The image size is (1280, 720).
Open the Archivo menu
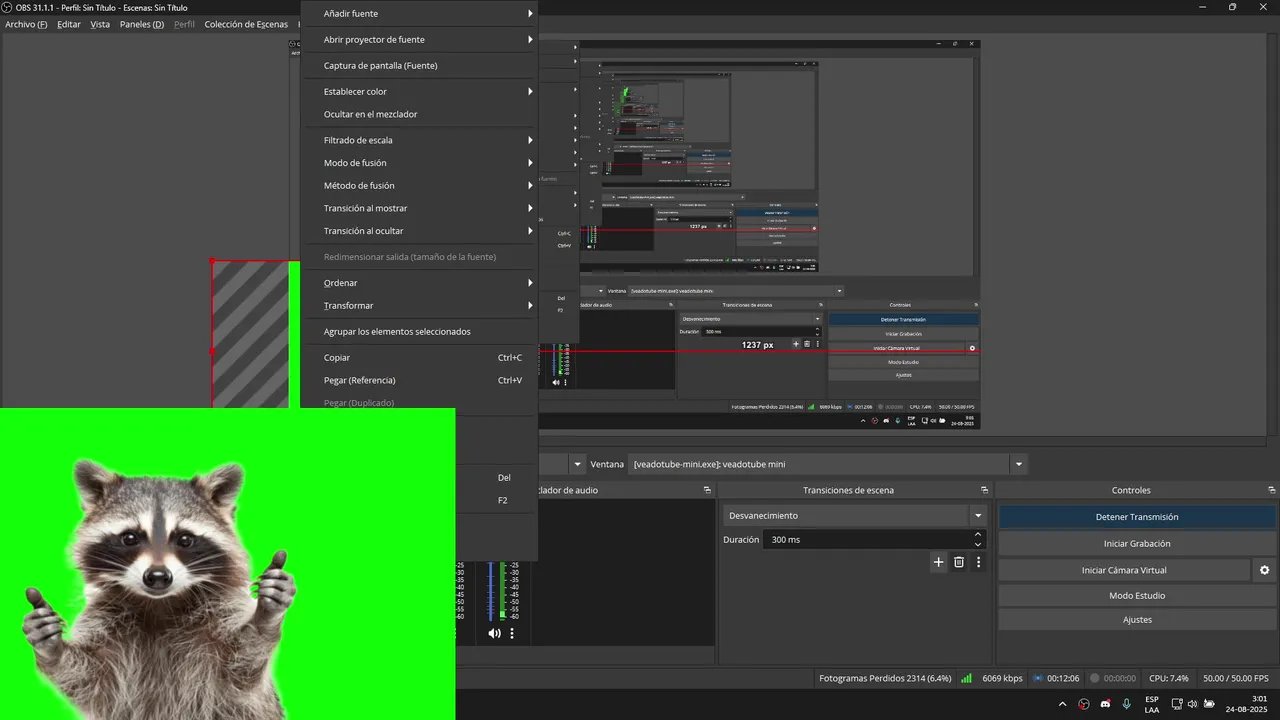point(26,24)
